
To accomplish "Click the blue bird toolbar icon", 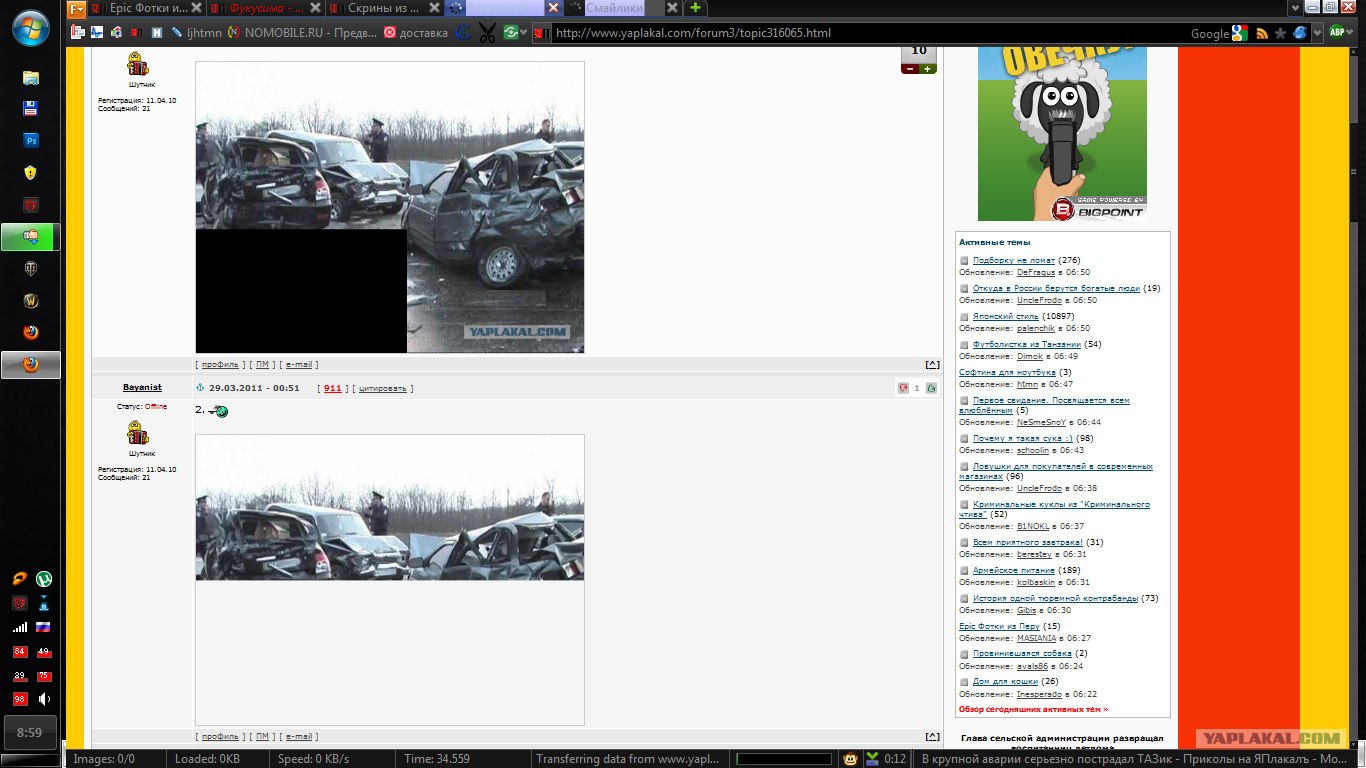I will pos(1300,33).
